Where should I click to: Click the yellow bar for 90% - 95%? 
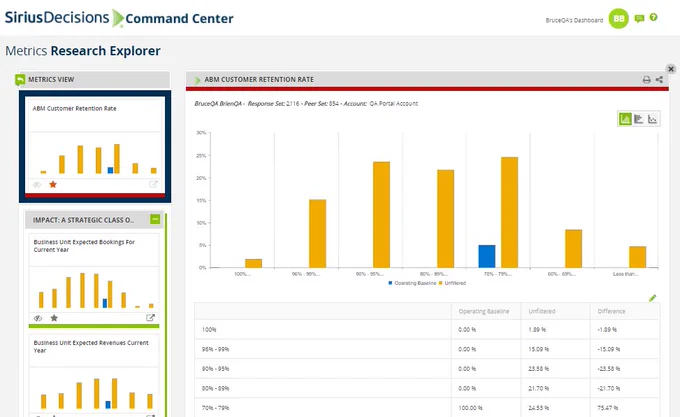(381, 215)
